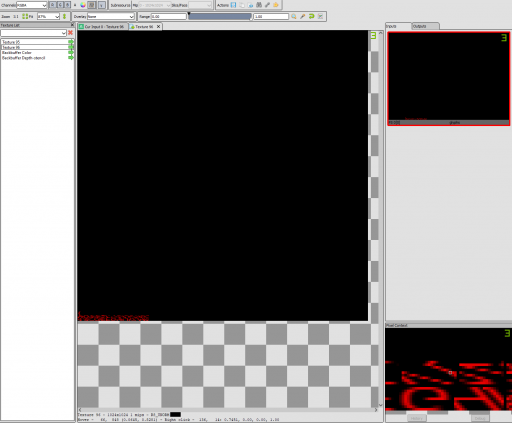The width and height of the screenshot is (512, 423).
Task: Toggle the blue channel B button
Action: [68, 5]
